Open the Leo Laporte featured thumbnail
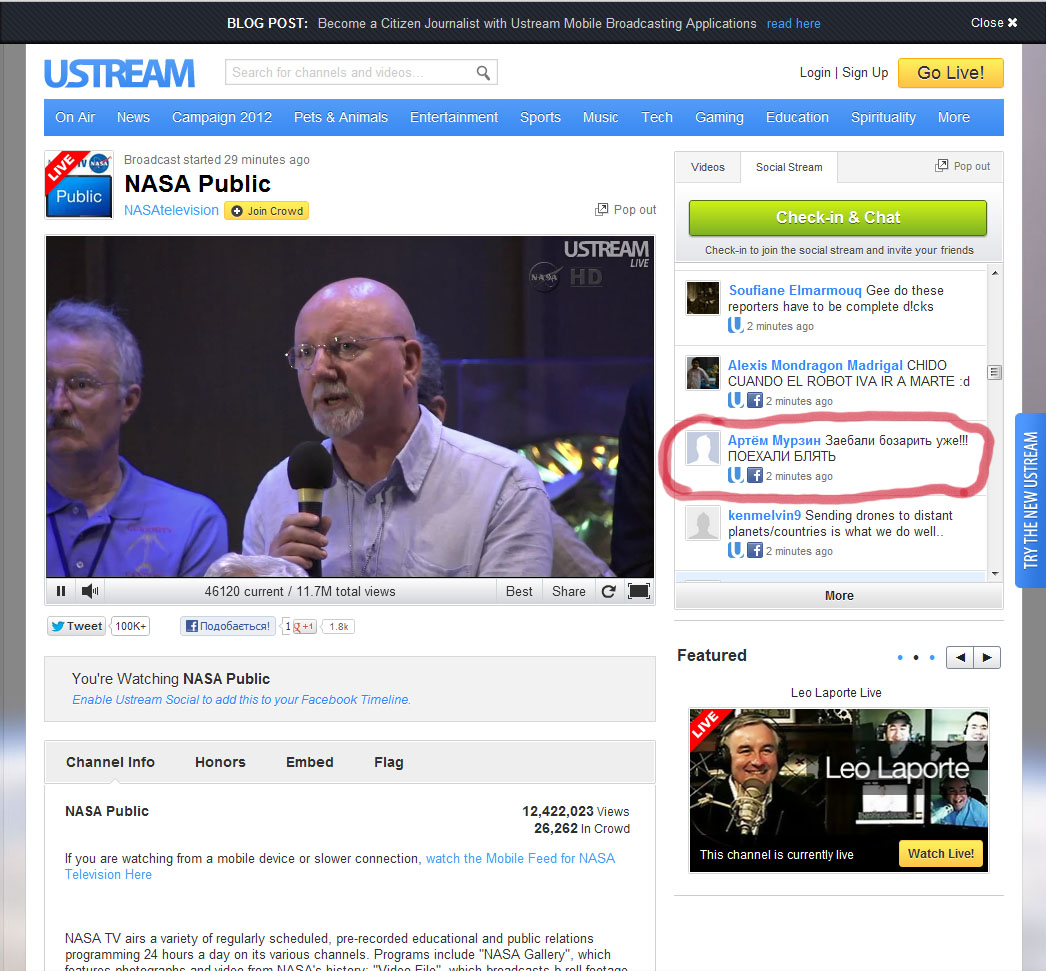 [x=839, y=790]
